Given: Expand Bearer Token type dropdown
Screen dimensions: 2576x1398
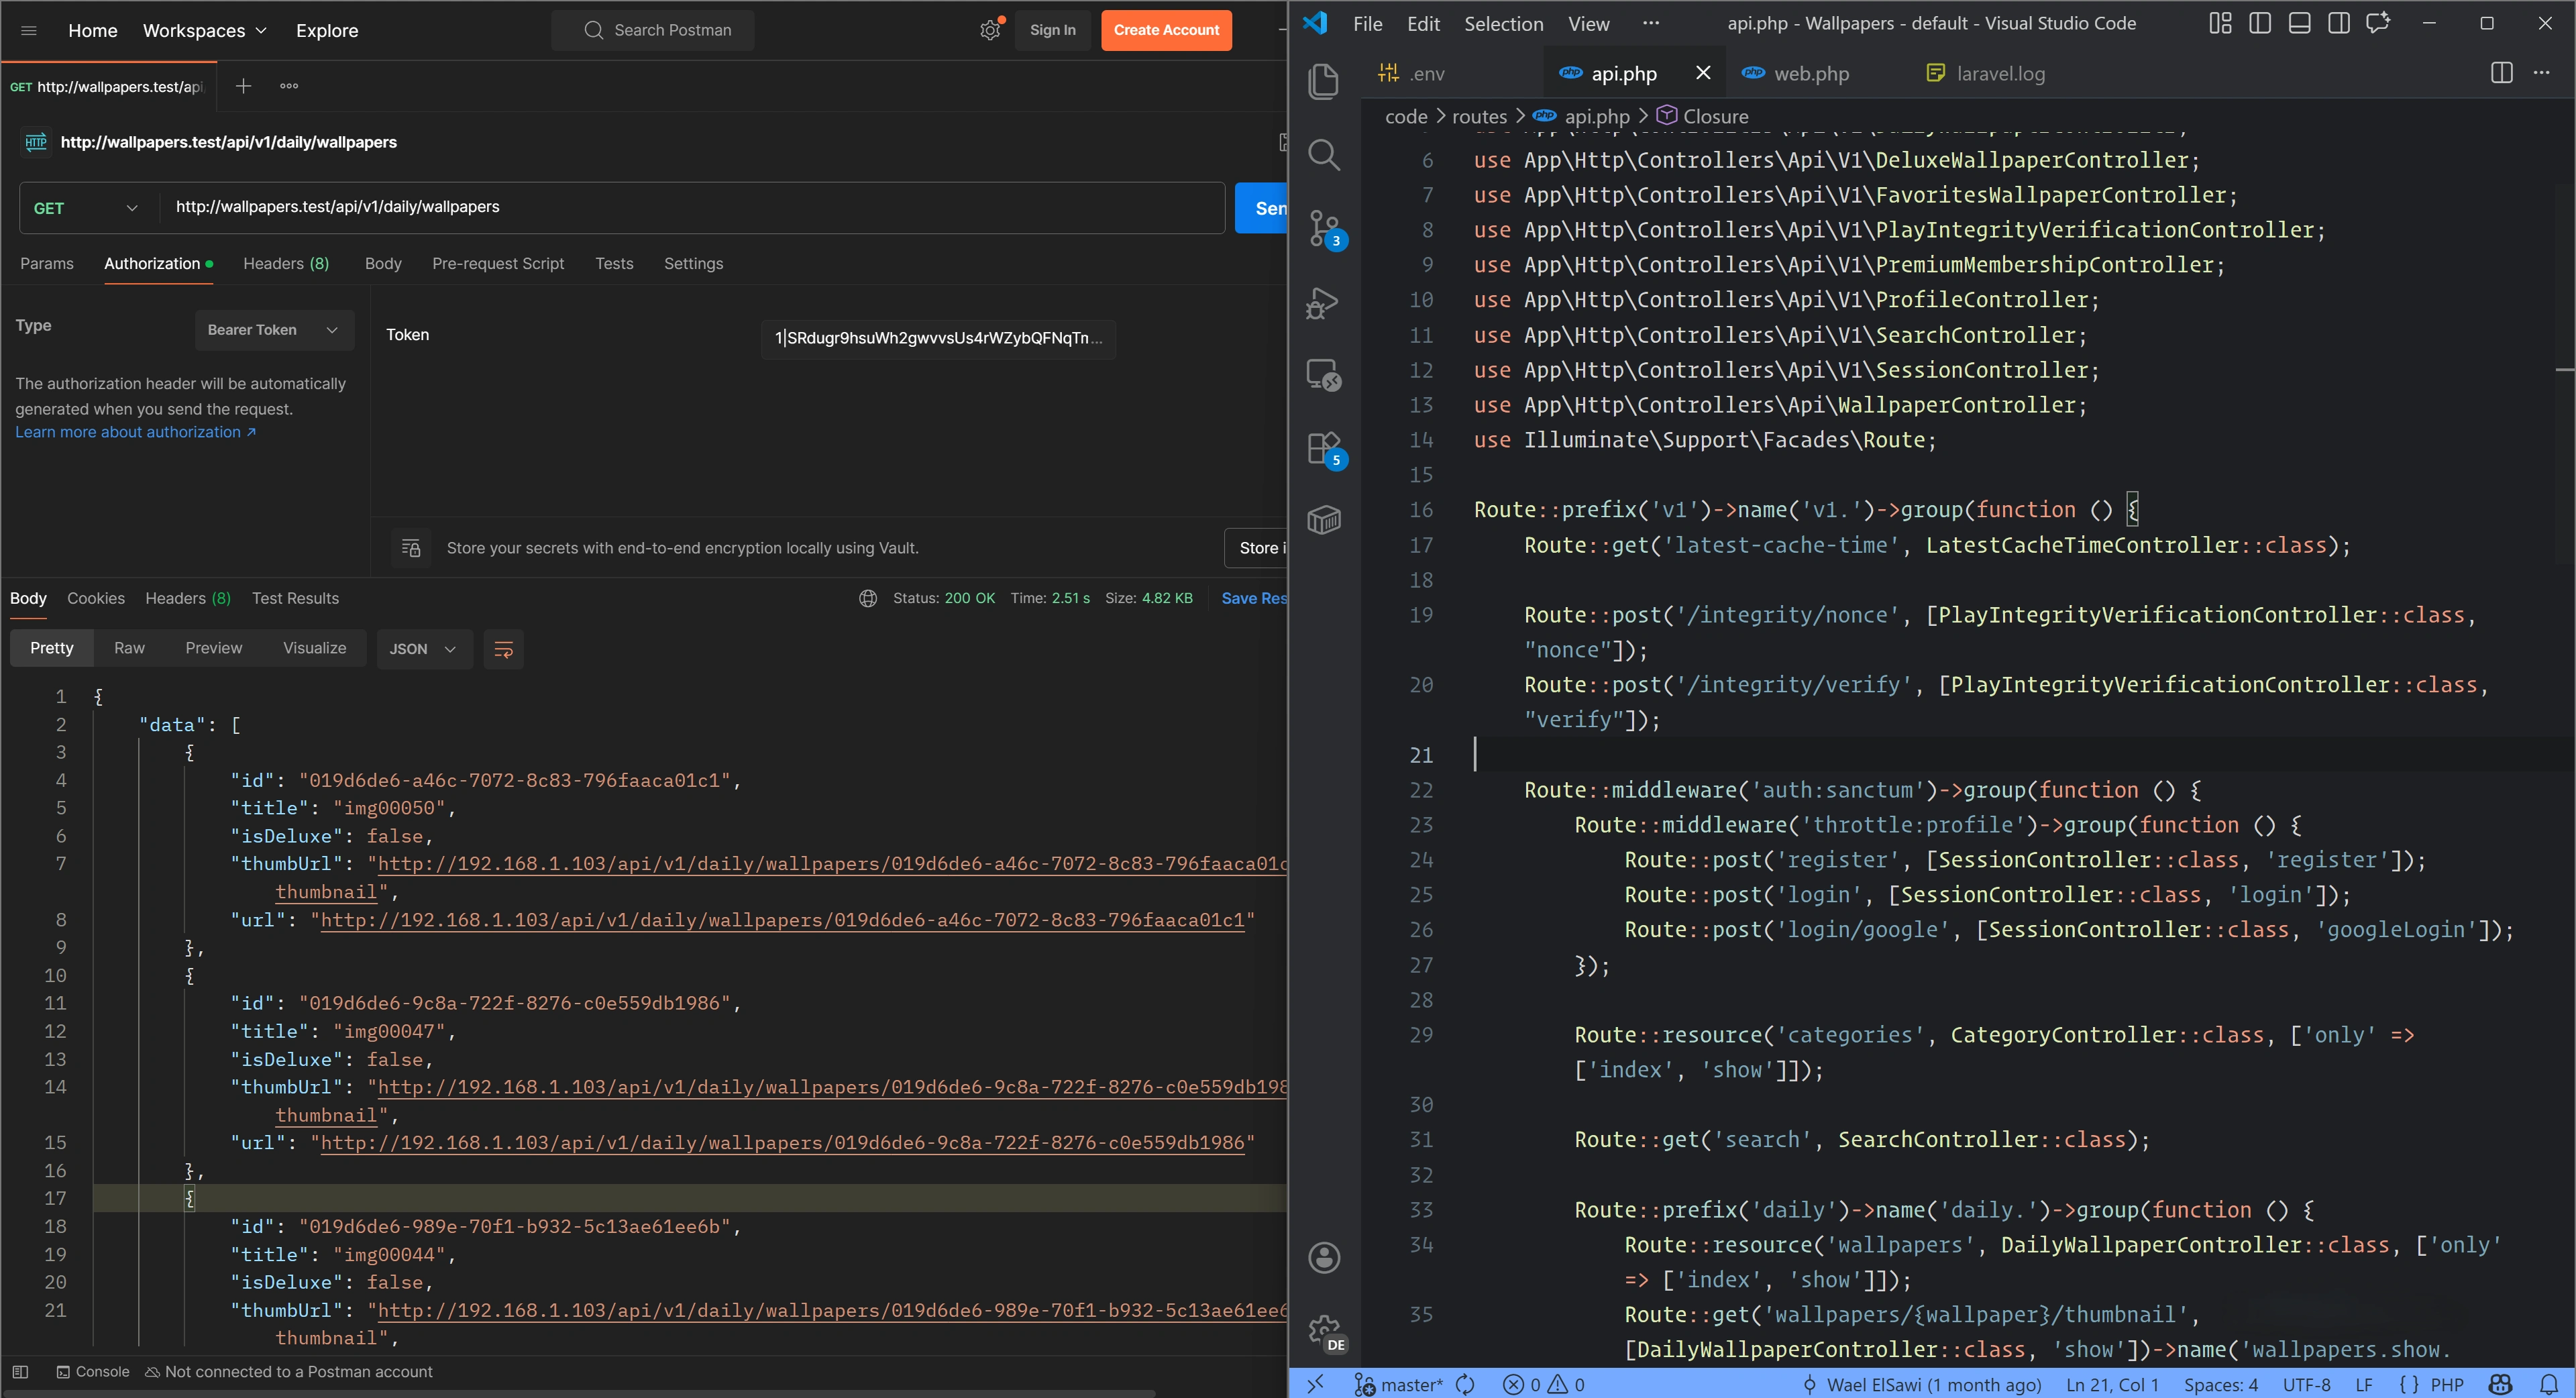Looking at the screenshot, I should coord(273,330).
